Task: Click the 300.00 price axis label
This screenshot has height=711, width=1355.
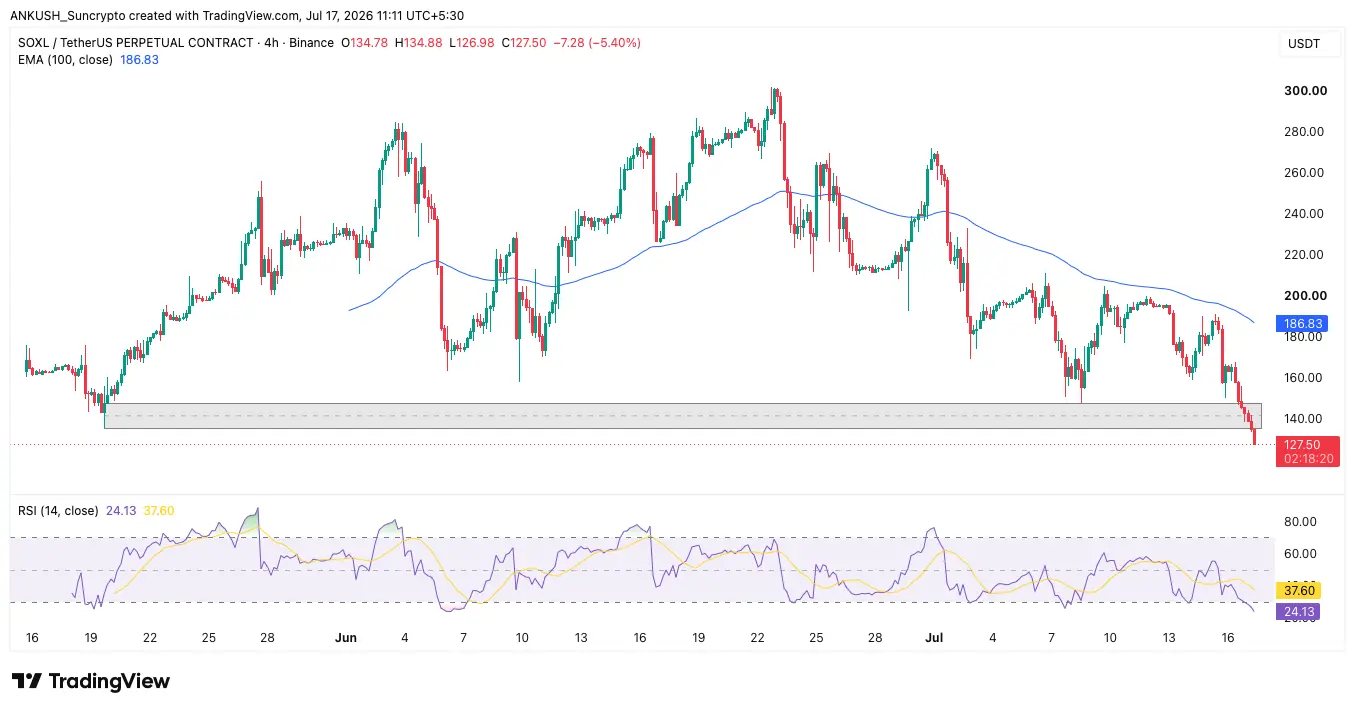Action: click(1305, 90)
